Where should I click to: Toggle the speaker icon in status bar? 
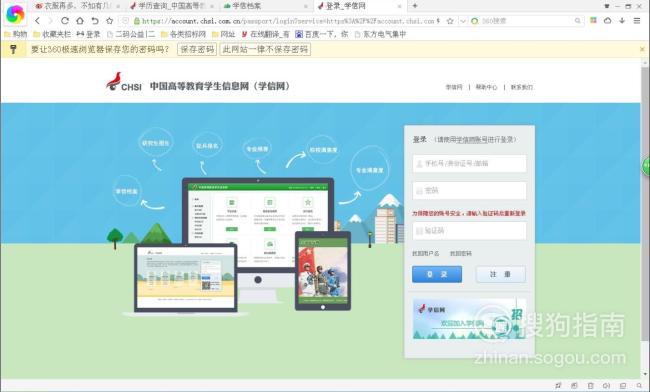[606, 386]
